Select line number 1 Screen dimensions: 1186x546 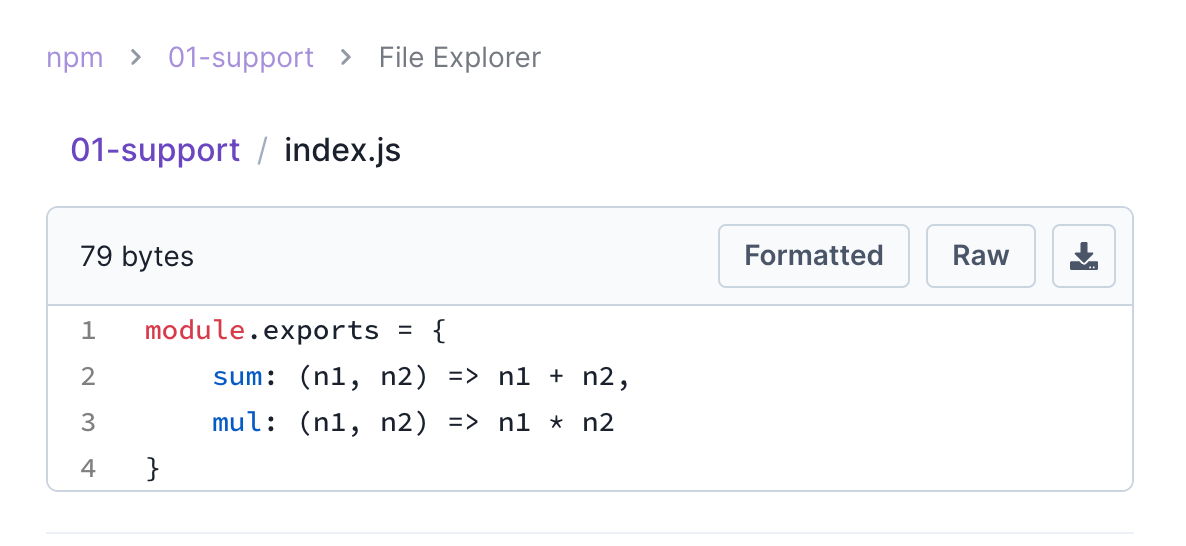tap(88, 330)
